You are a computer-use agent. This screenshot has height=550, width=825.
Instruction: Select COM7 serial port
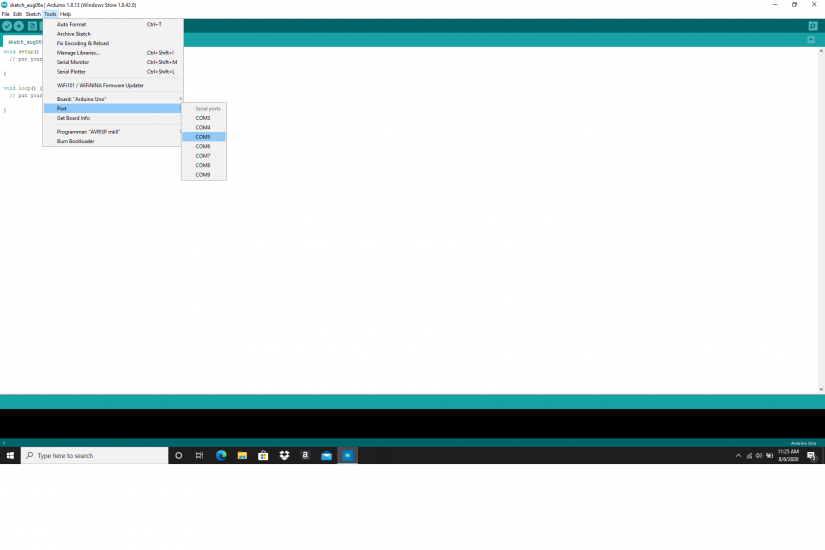[204, 156]
